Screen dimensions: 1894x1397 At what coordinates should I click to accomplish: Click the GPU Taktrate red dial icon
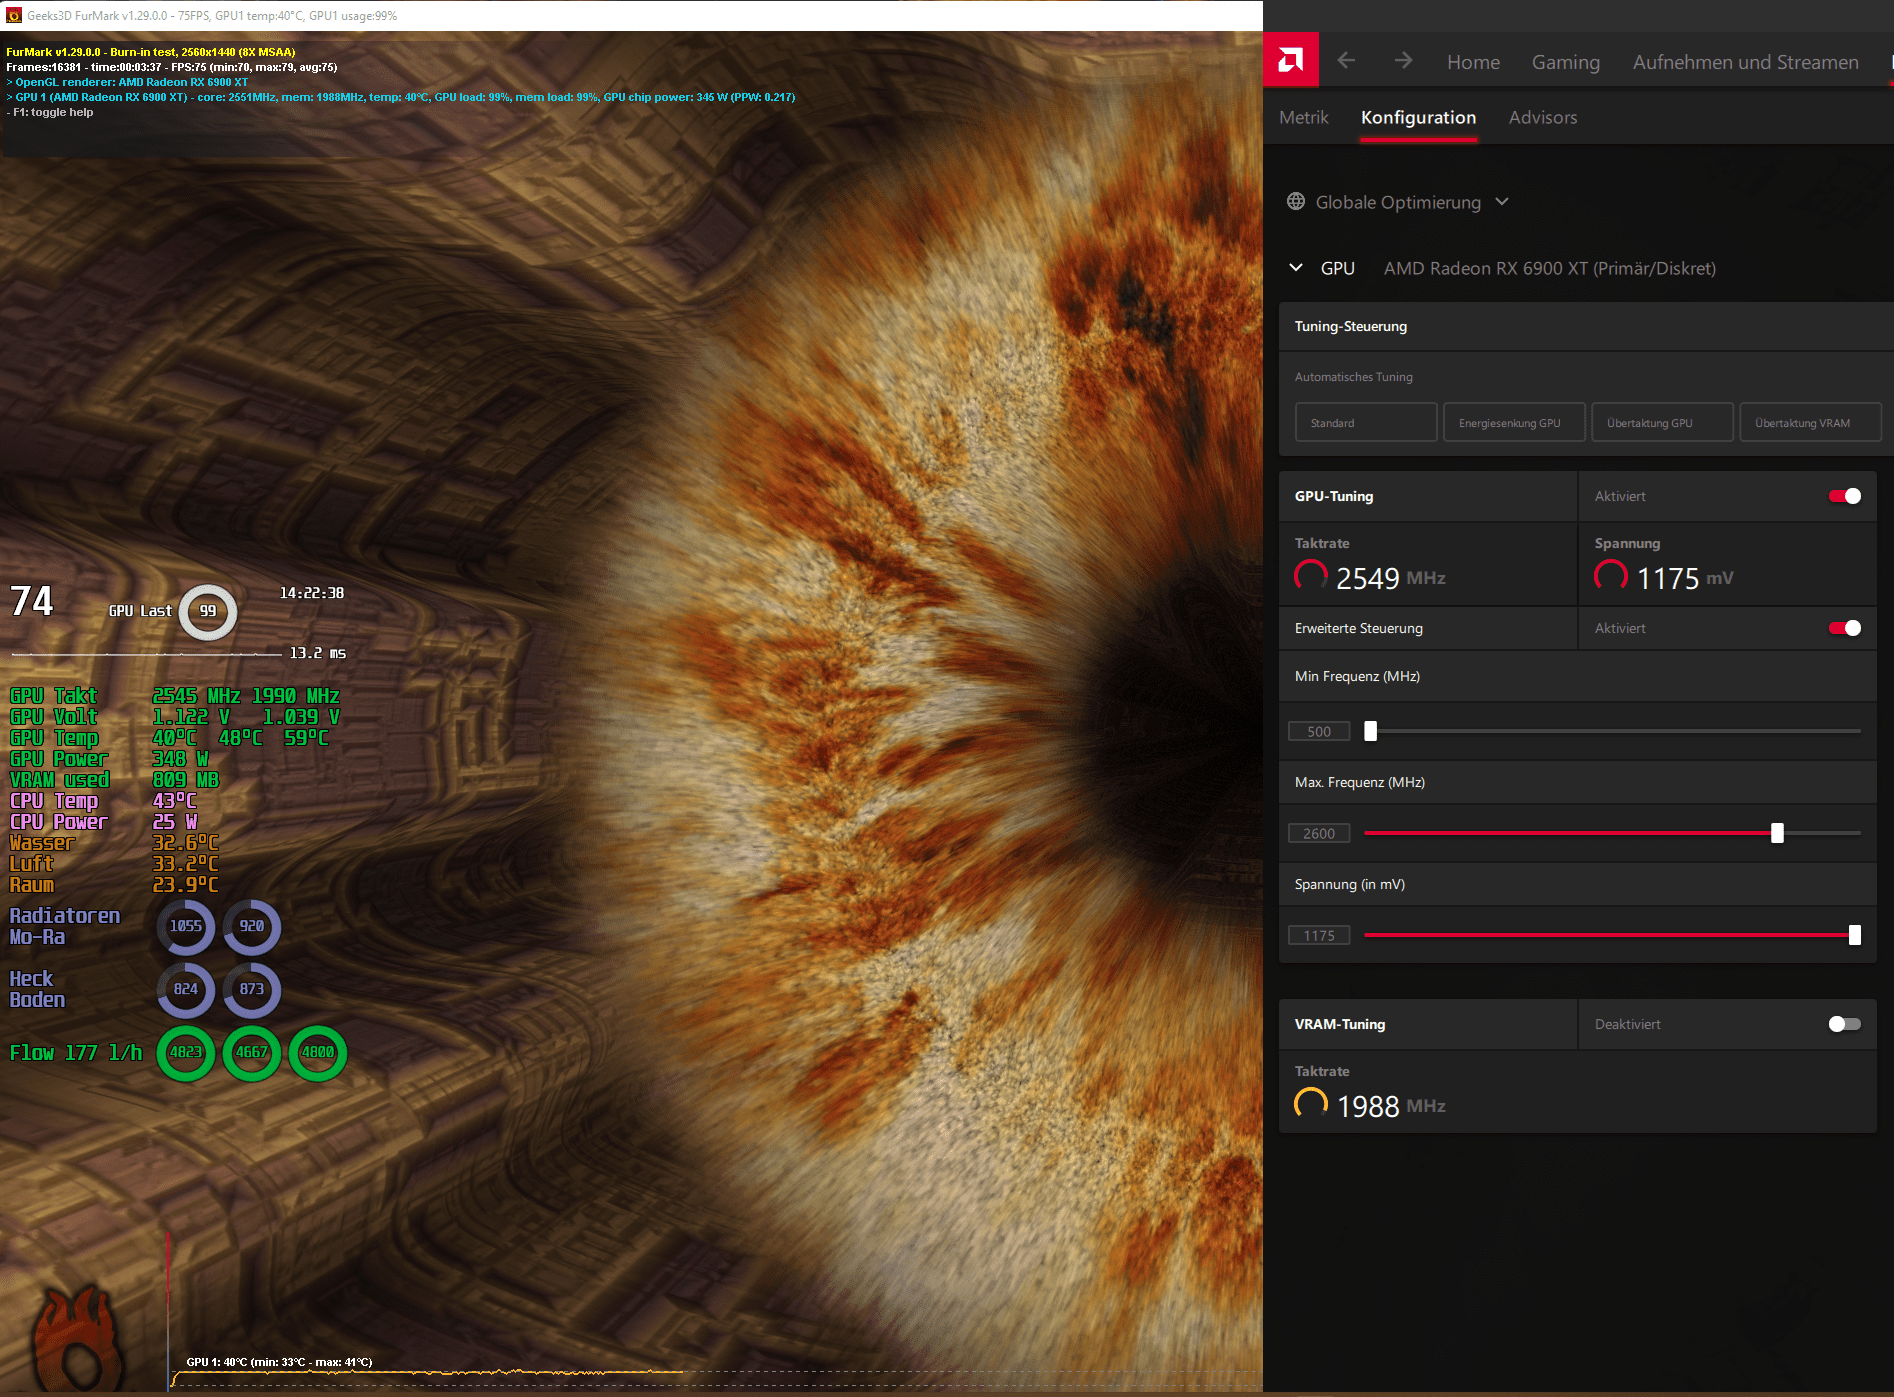pos(1311,576)
